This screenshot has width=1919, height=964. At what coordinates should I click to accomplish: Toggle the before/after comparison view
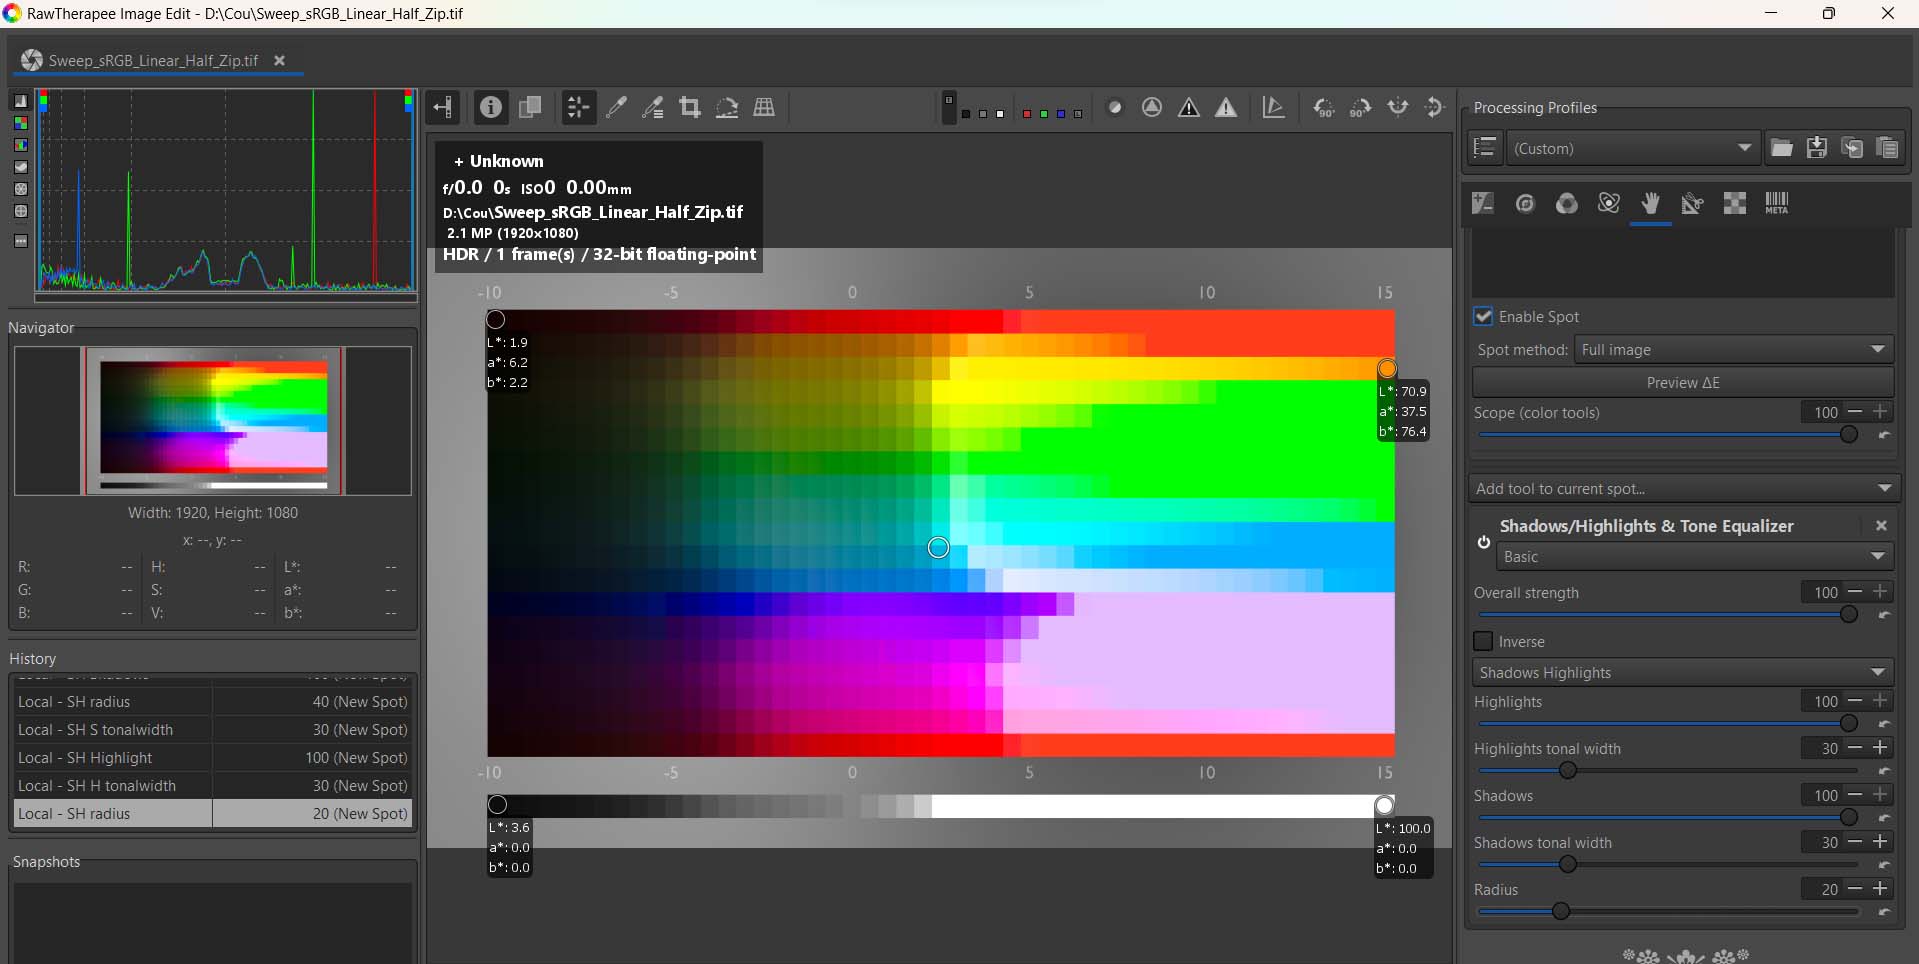point(531,107)
